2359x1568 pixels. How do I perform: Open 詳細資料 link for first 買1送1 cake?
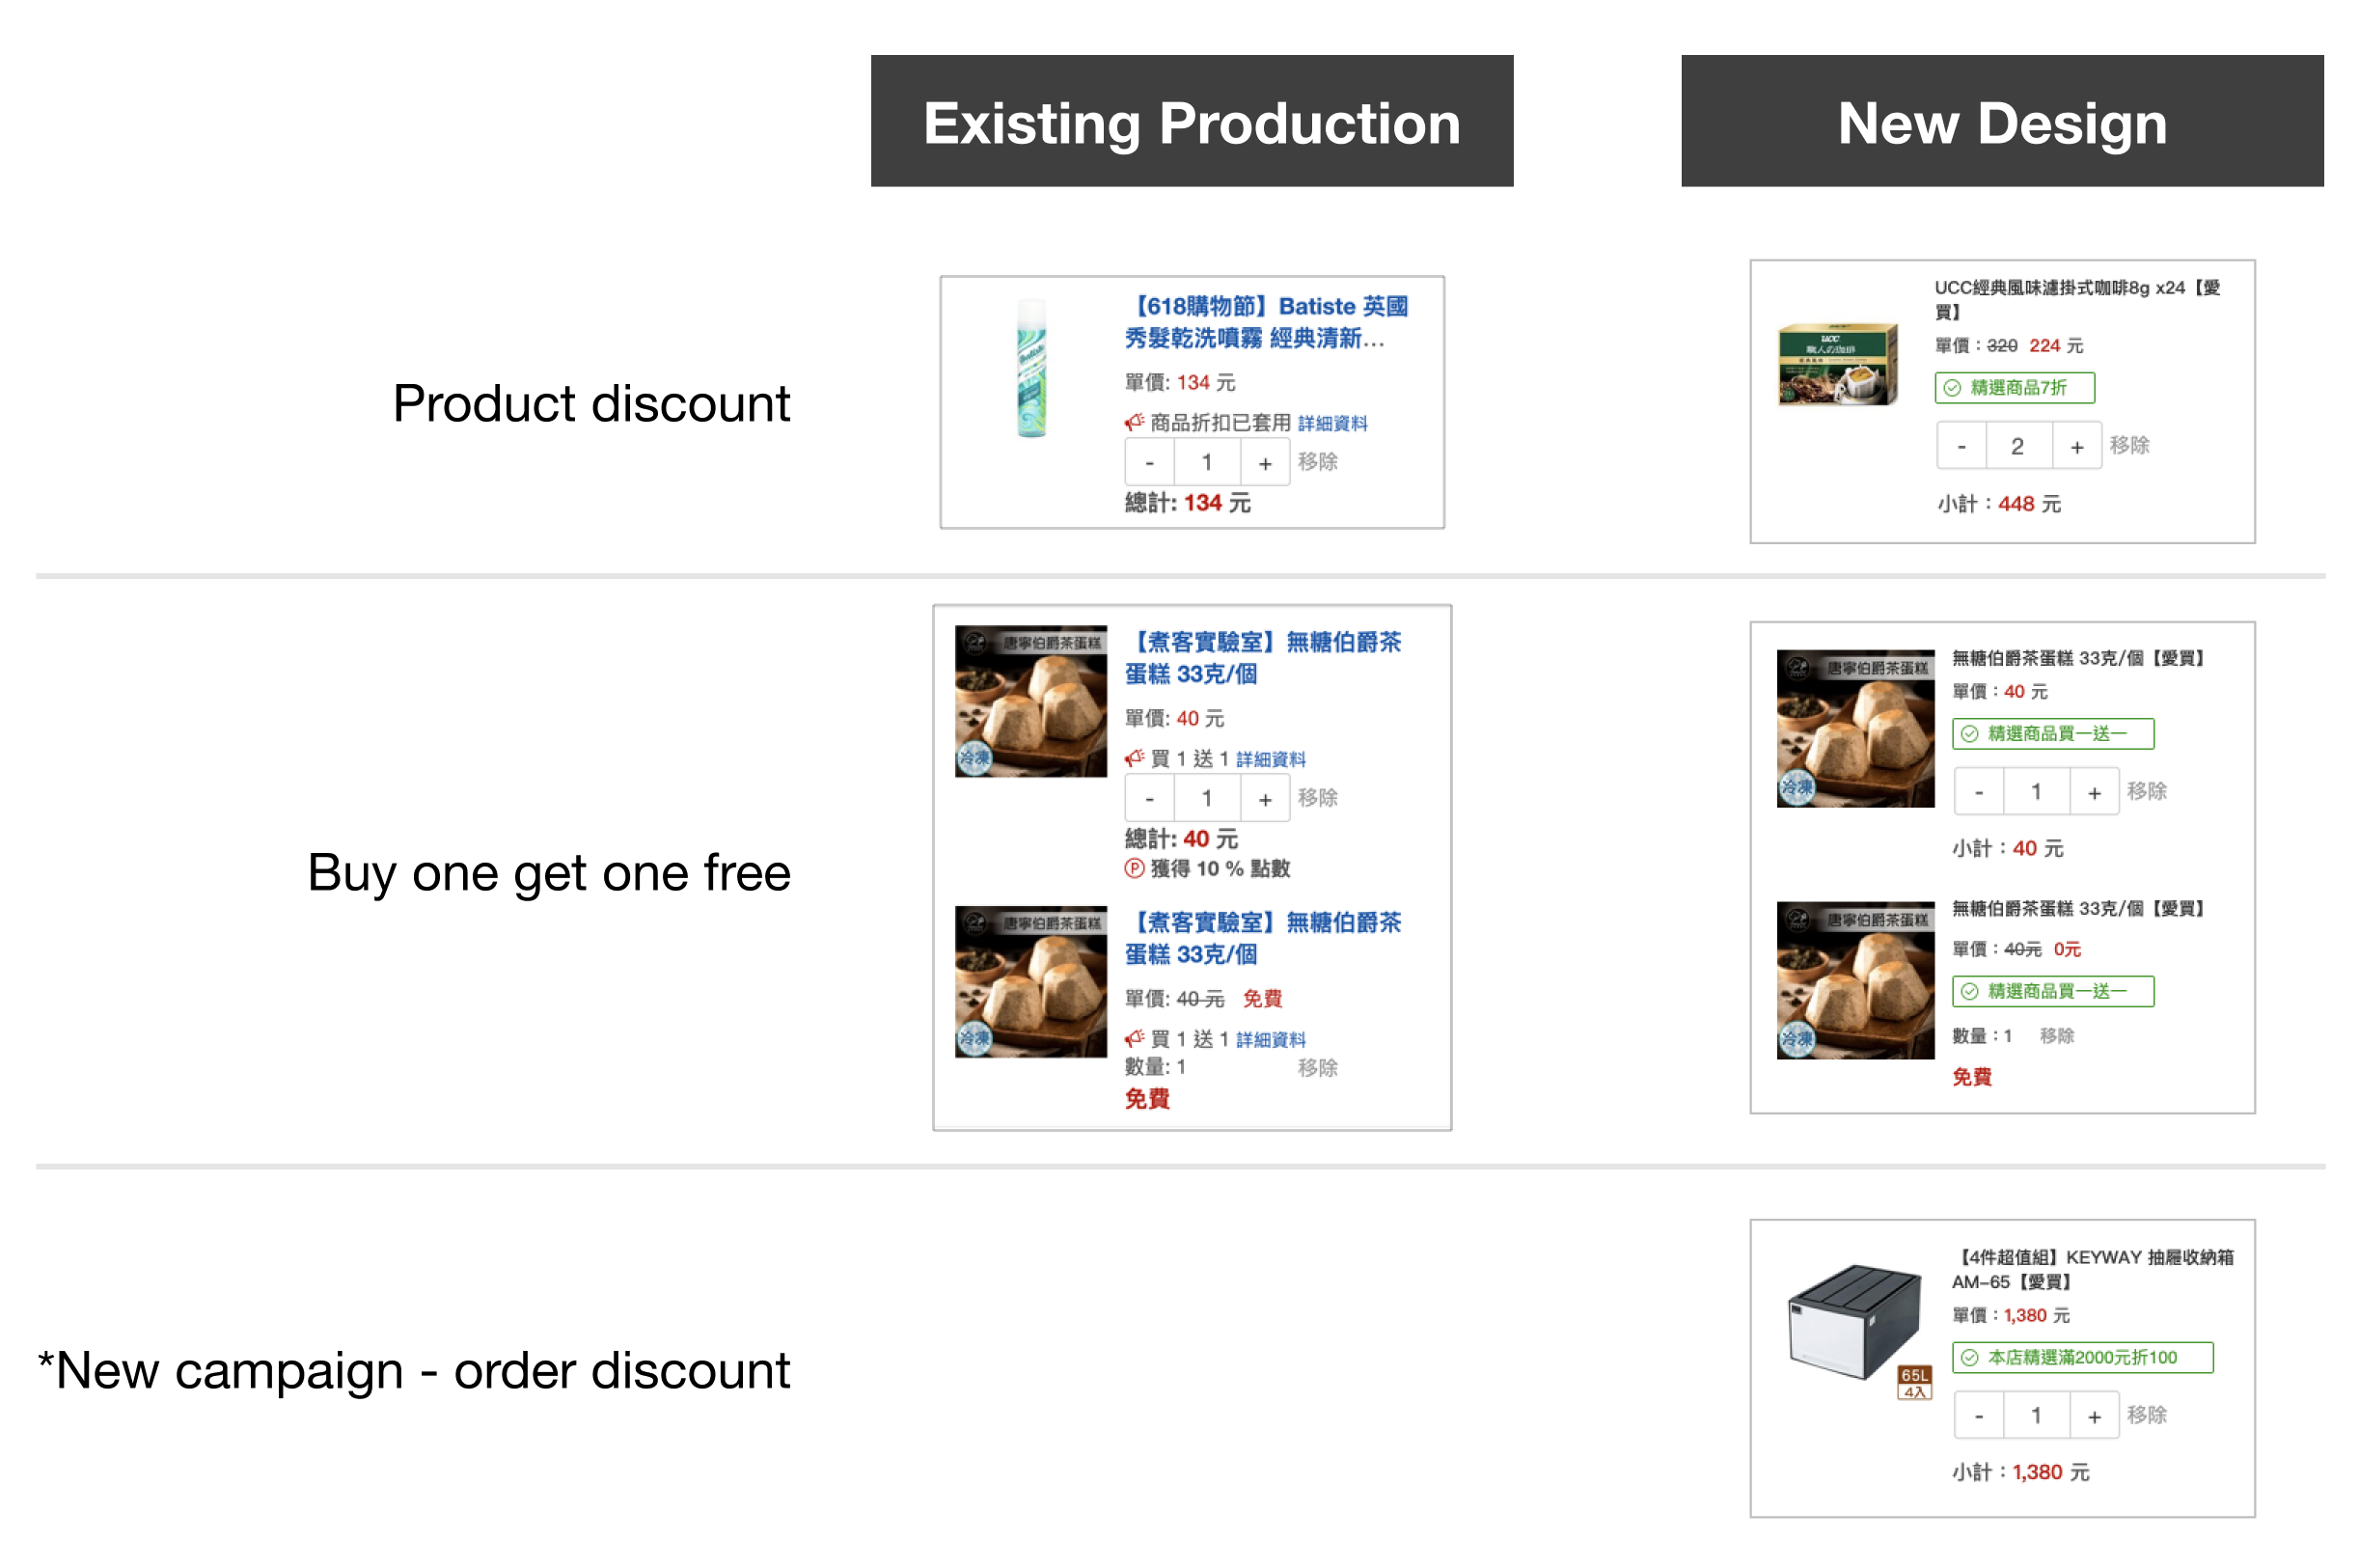point(1270,760)
